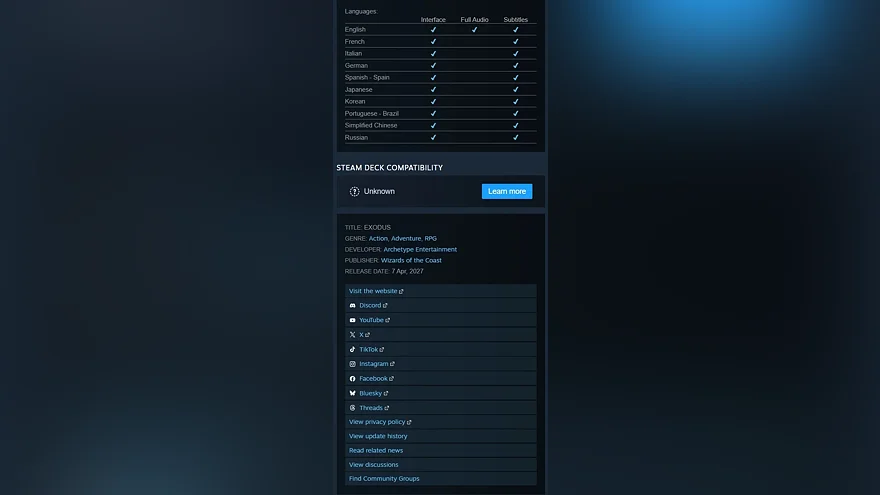This screenshot has width=880, height=495.
Task: Click the Bluesky butterfly icon
Action: click(x=352, y=393)
